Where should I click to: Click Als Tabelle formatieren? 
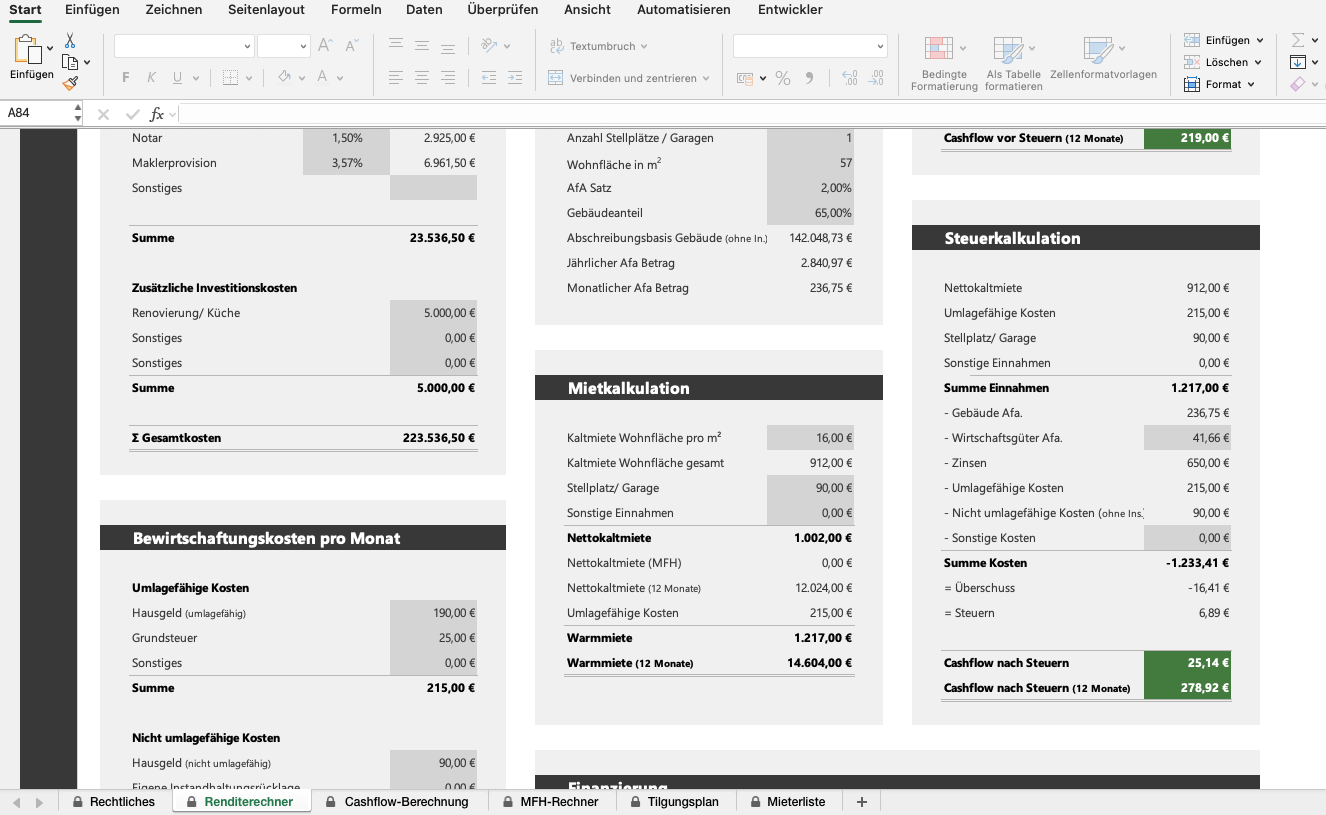pos(1014,60)
